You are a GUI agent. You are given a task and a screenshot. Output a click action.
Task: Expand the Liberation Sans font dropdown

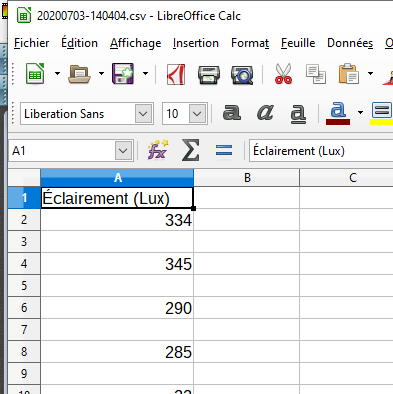pyautogui.click(x=143, y=114)
